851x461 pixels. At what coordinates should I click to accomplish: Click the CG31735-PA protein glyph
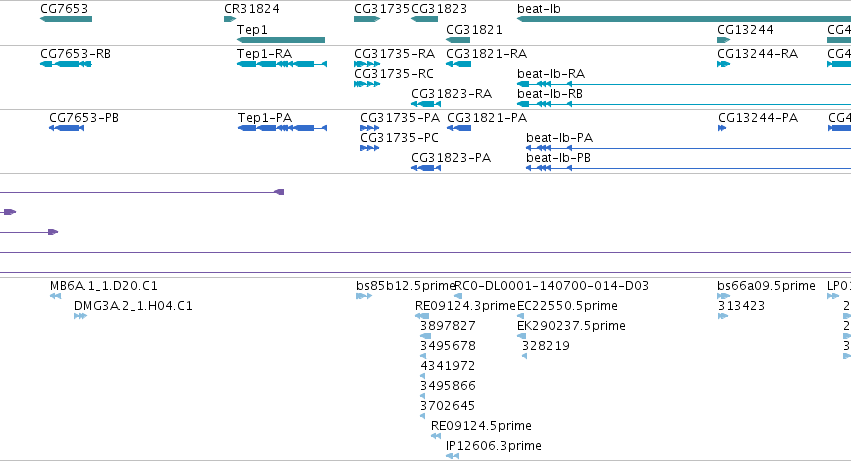(370, 128)
